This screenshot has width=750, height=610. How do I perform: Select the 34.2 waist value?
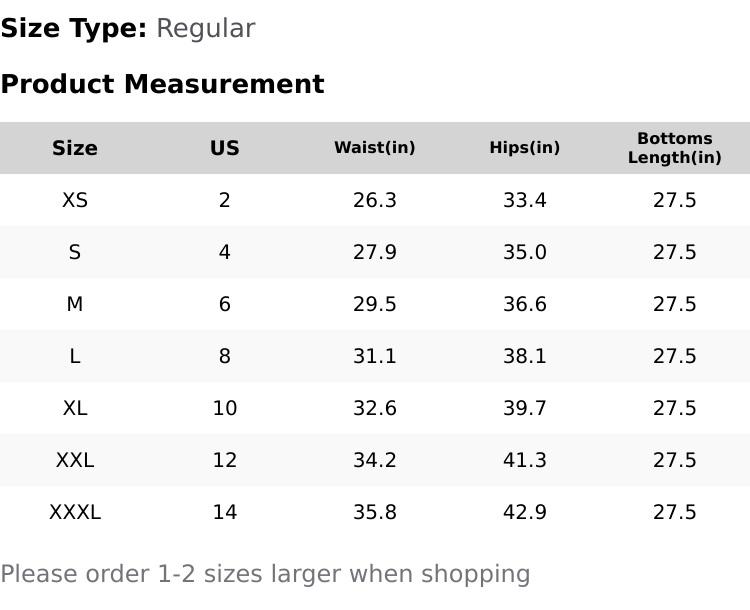point(375,460)
